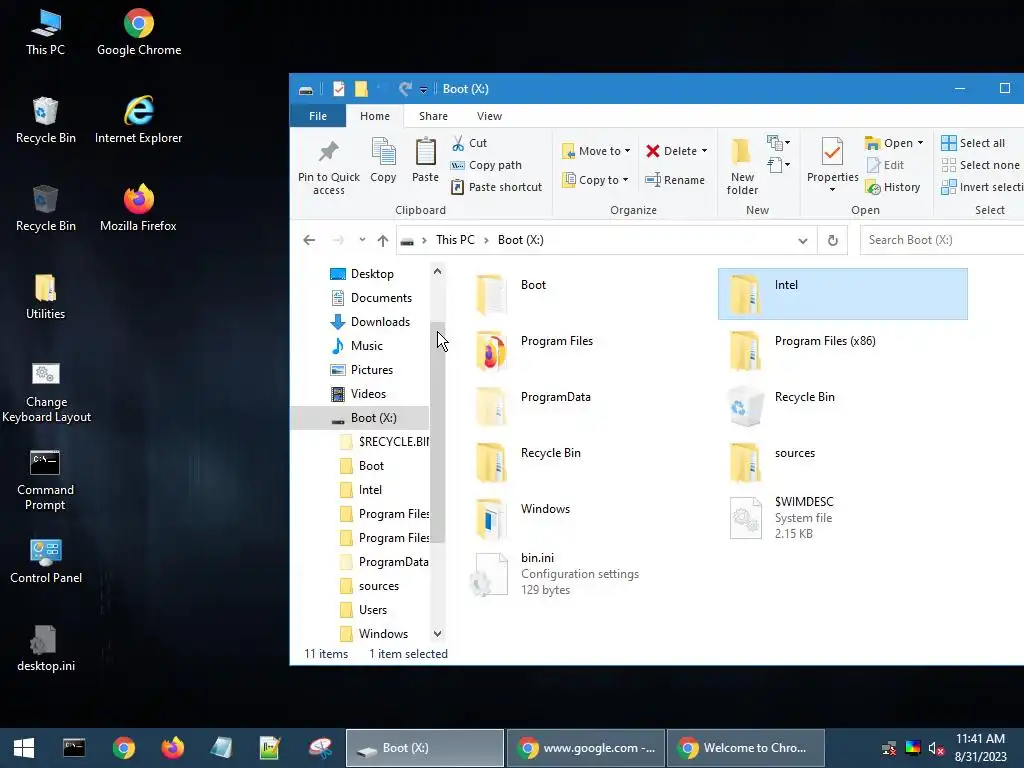
Task: Click Paste shortcut in ribbon
Action: [x=496, y=187]
